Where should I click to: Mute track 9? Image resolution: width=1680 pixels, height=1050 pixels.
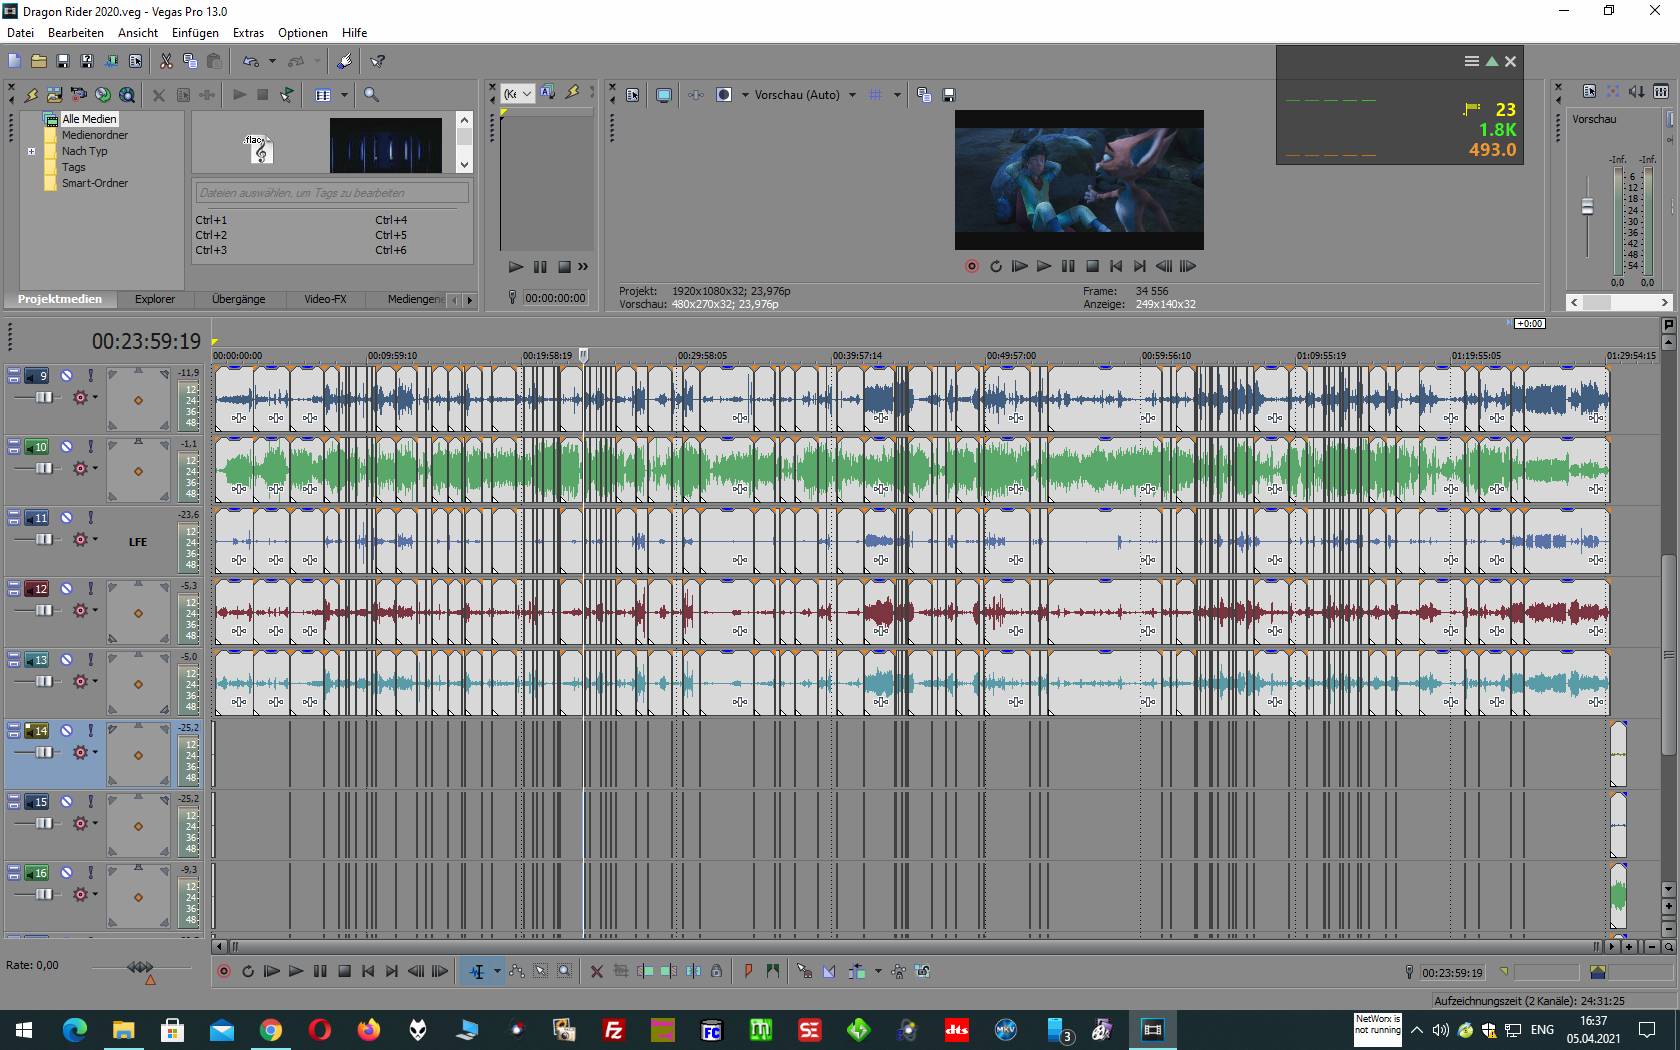point(66,376)
